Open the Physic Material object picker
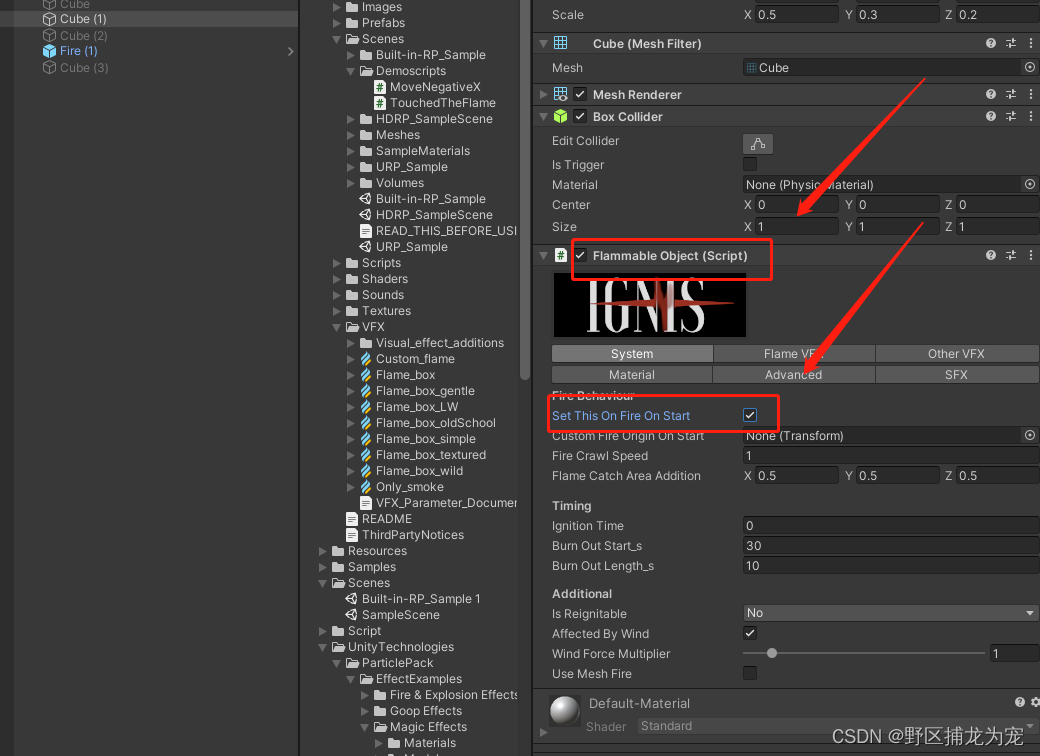The width and height of the screenshot is (1040, 756). pos(1030,185)
